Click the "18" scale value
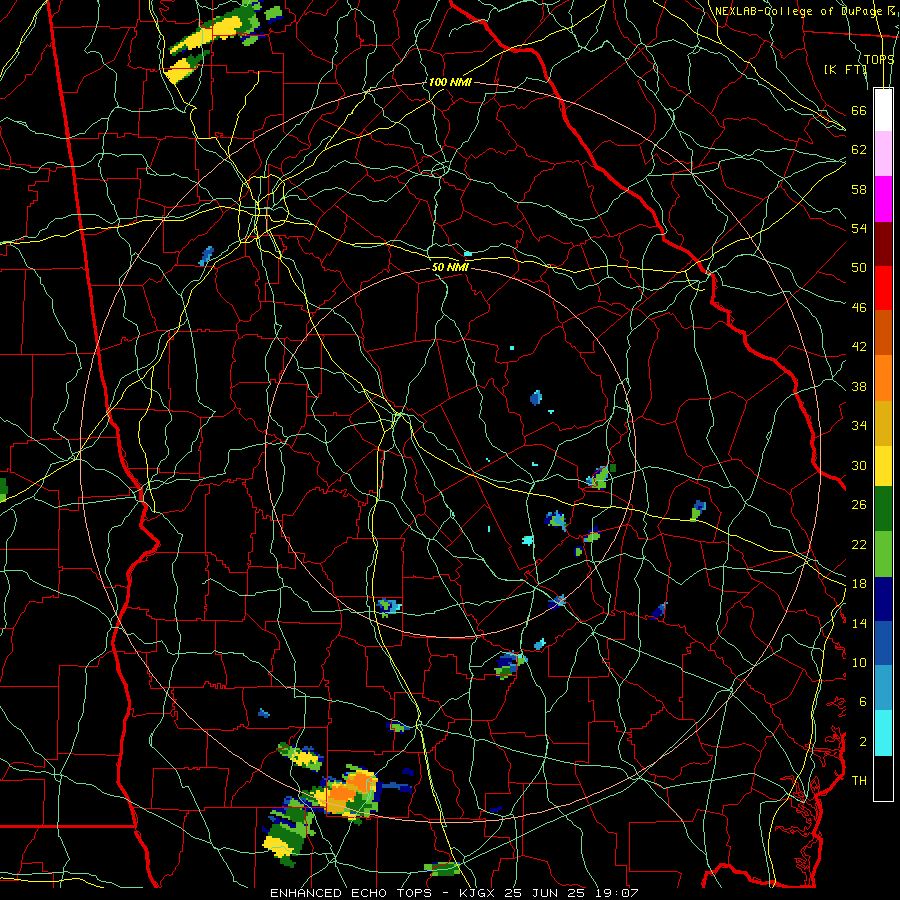Screen dimensions: 900x900 tap(859, 584)
